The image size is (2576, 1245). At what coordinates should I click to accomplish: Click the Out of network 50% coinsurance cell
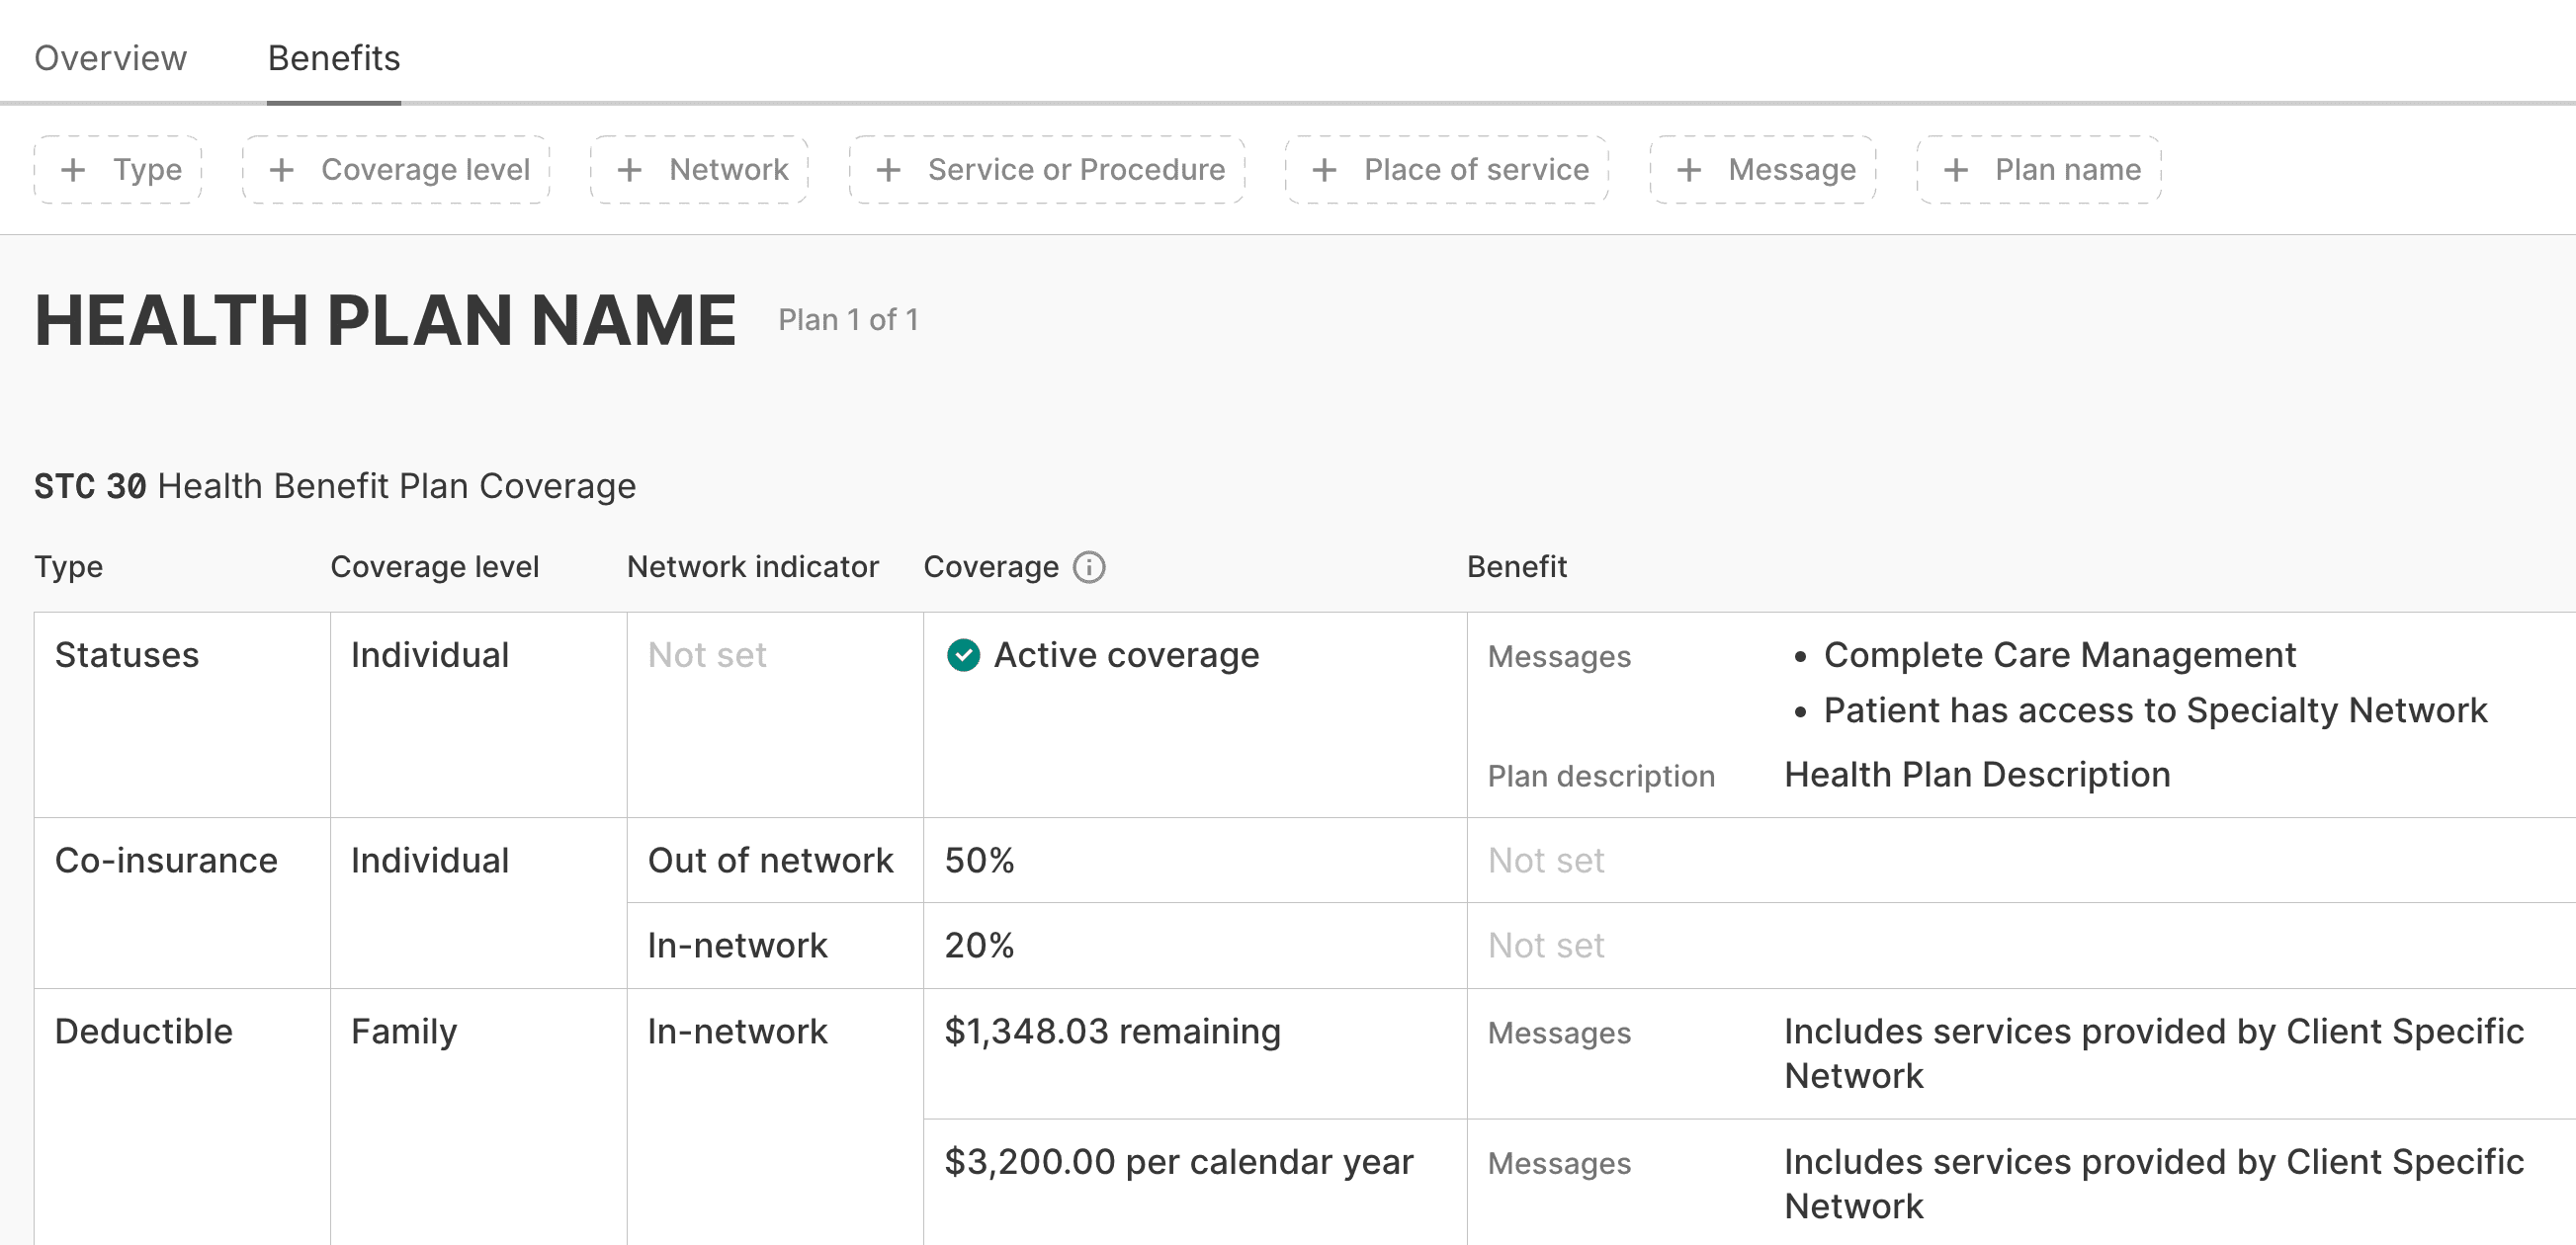click(978, 860)
